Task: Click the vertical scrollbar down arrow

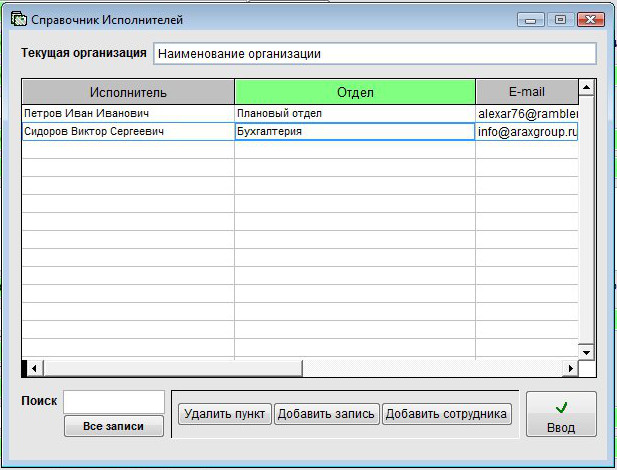Action: tap(586, 352)
